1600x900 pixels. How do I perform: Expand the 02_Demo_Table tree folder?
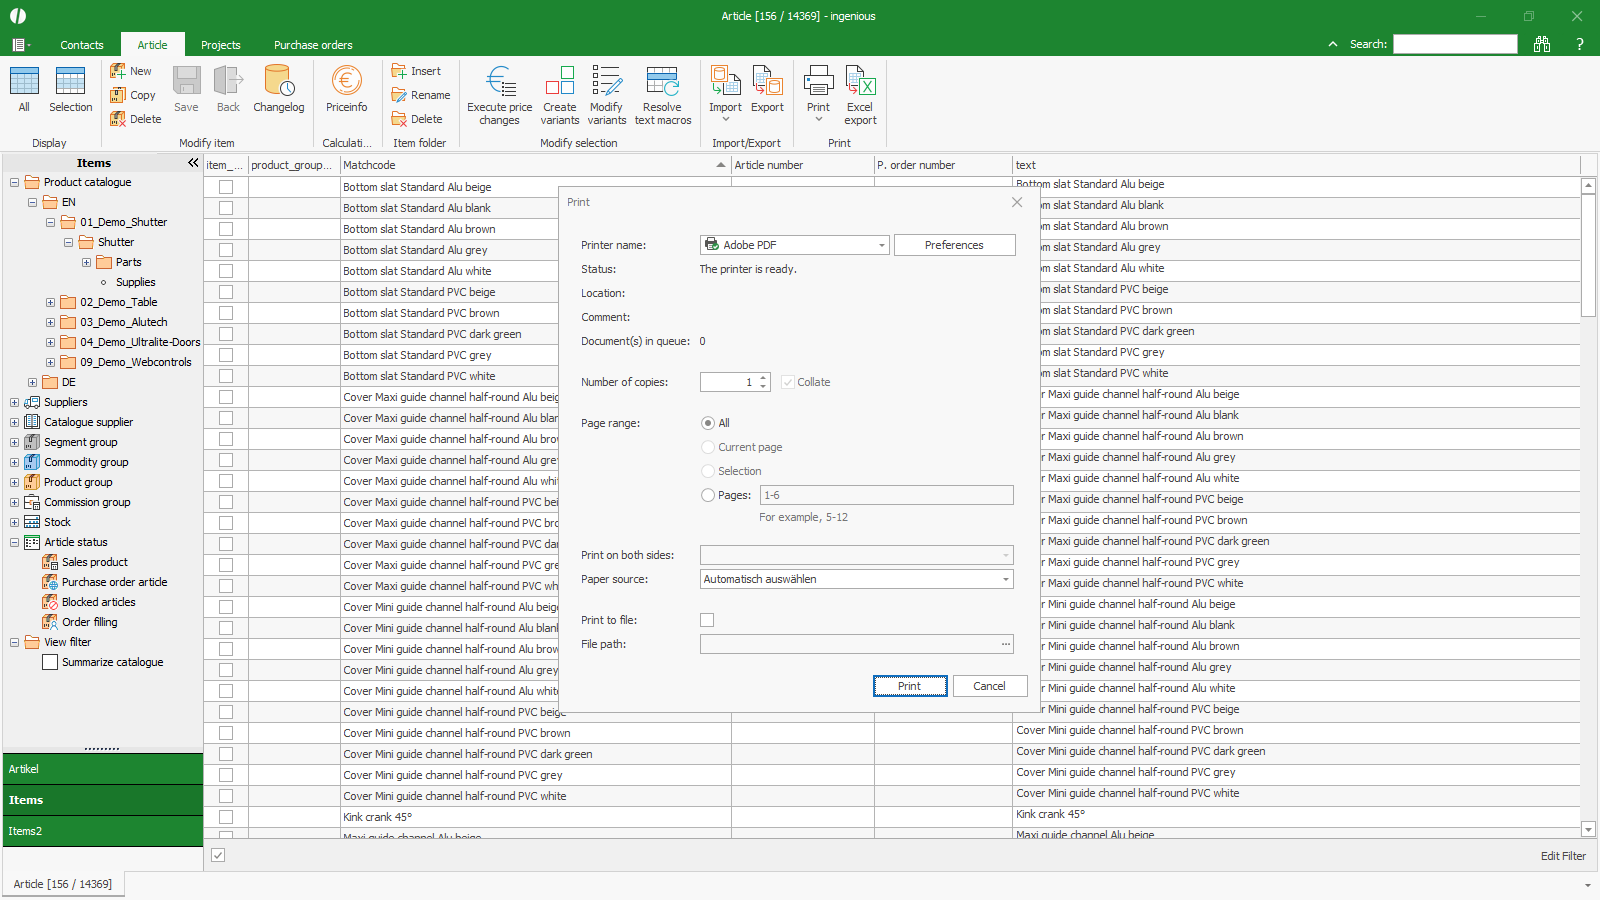(x=50, y=302)
